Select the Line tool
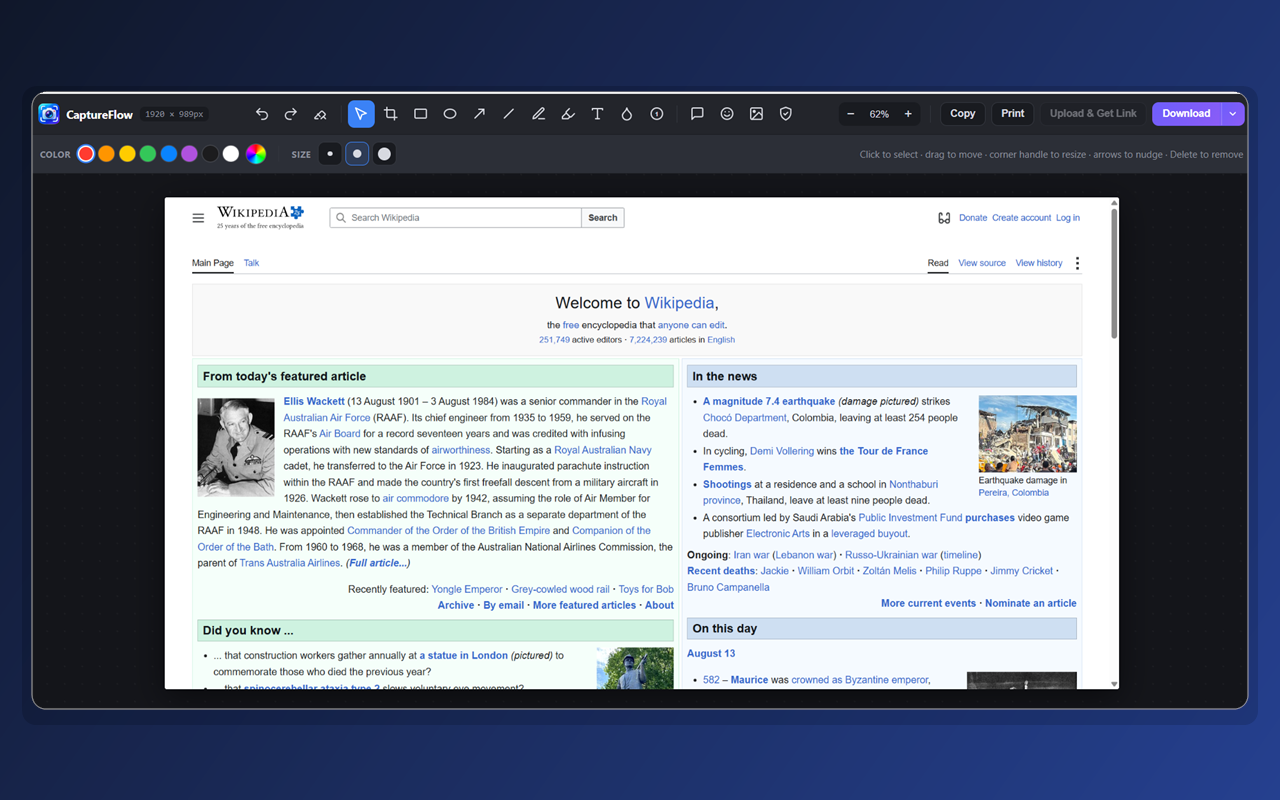The image size is (1280, 800). click(509, 114)
